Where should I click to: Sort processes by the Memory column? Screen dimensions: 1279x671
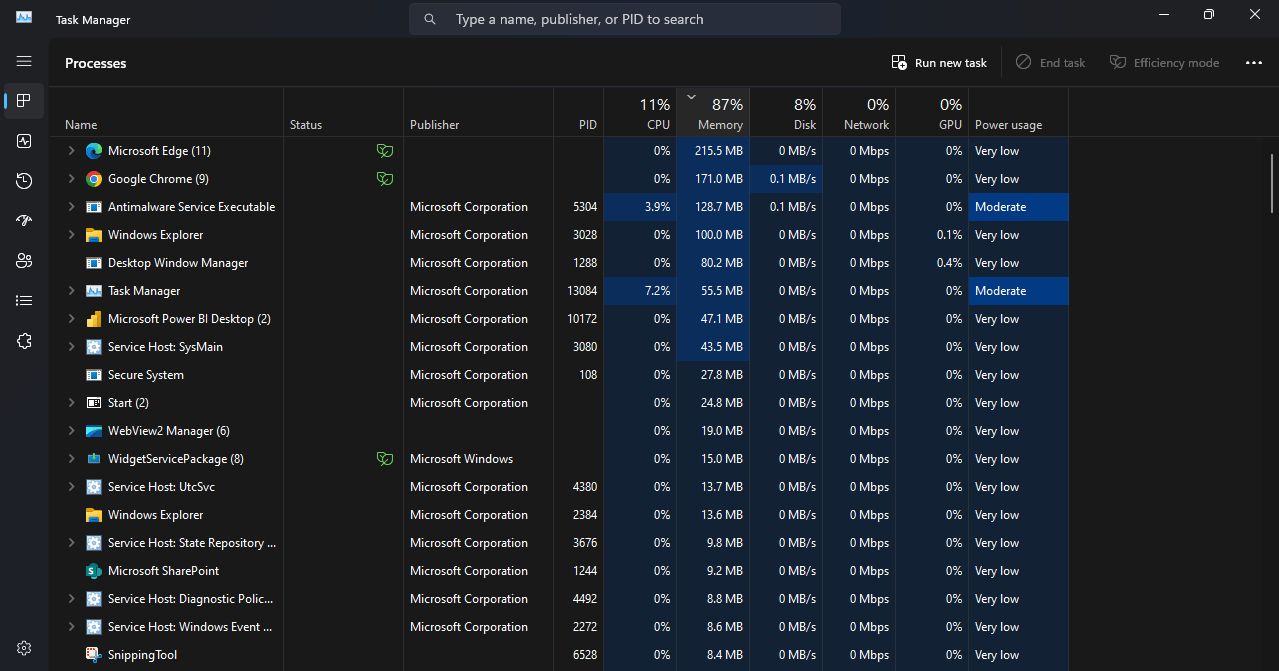point(713,112)
